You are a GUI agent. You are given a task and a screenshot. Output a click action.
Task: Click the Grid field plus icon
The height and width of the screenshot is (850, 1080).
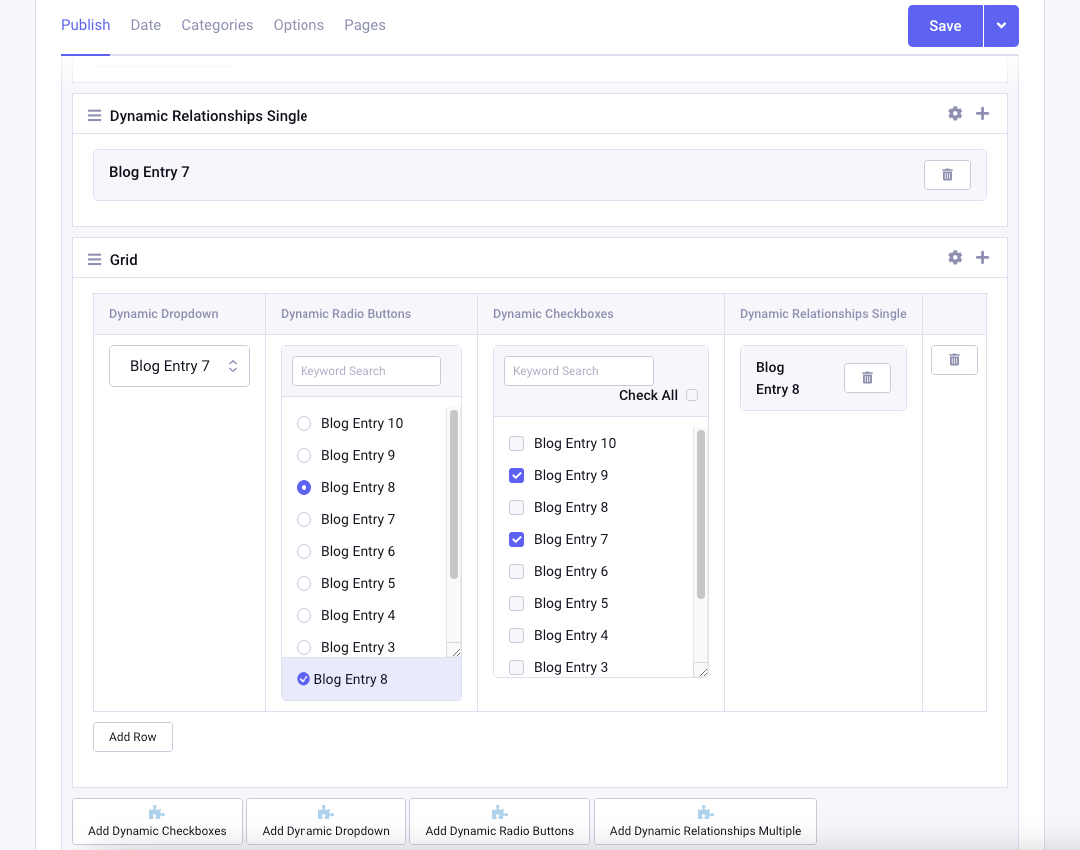[x=982, y=258]
